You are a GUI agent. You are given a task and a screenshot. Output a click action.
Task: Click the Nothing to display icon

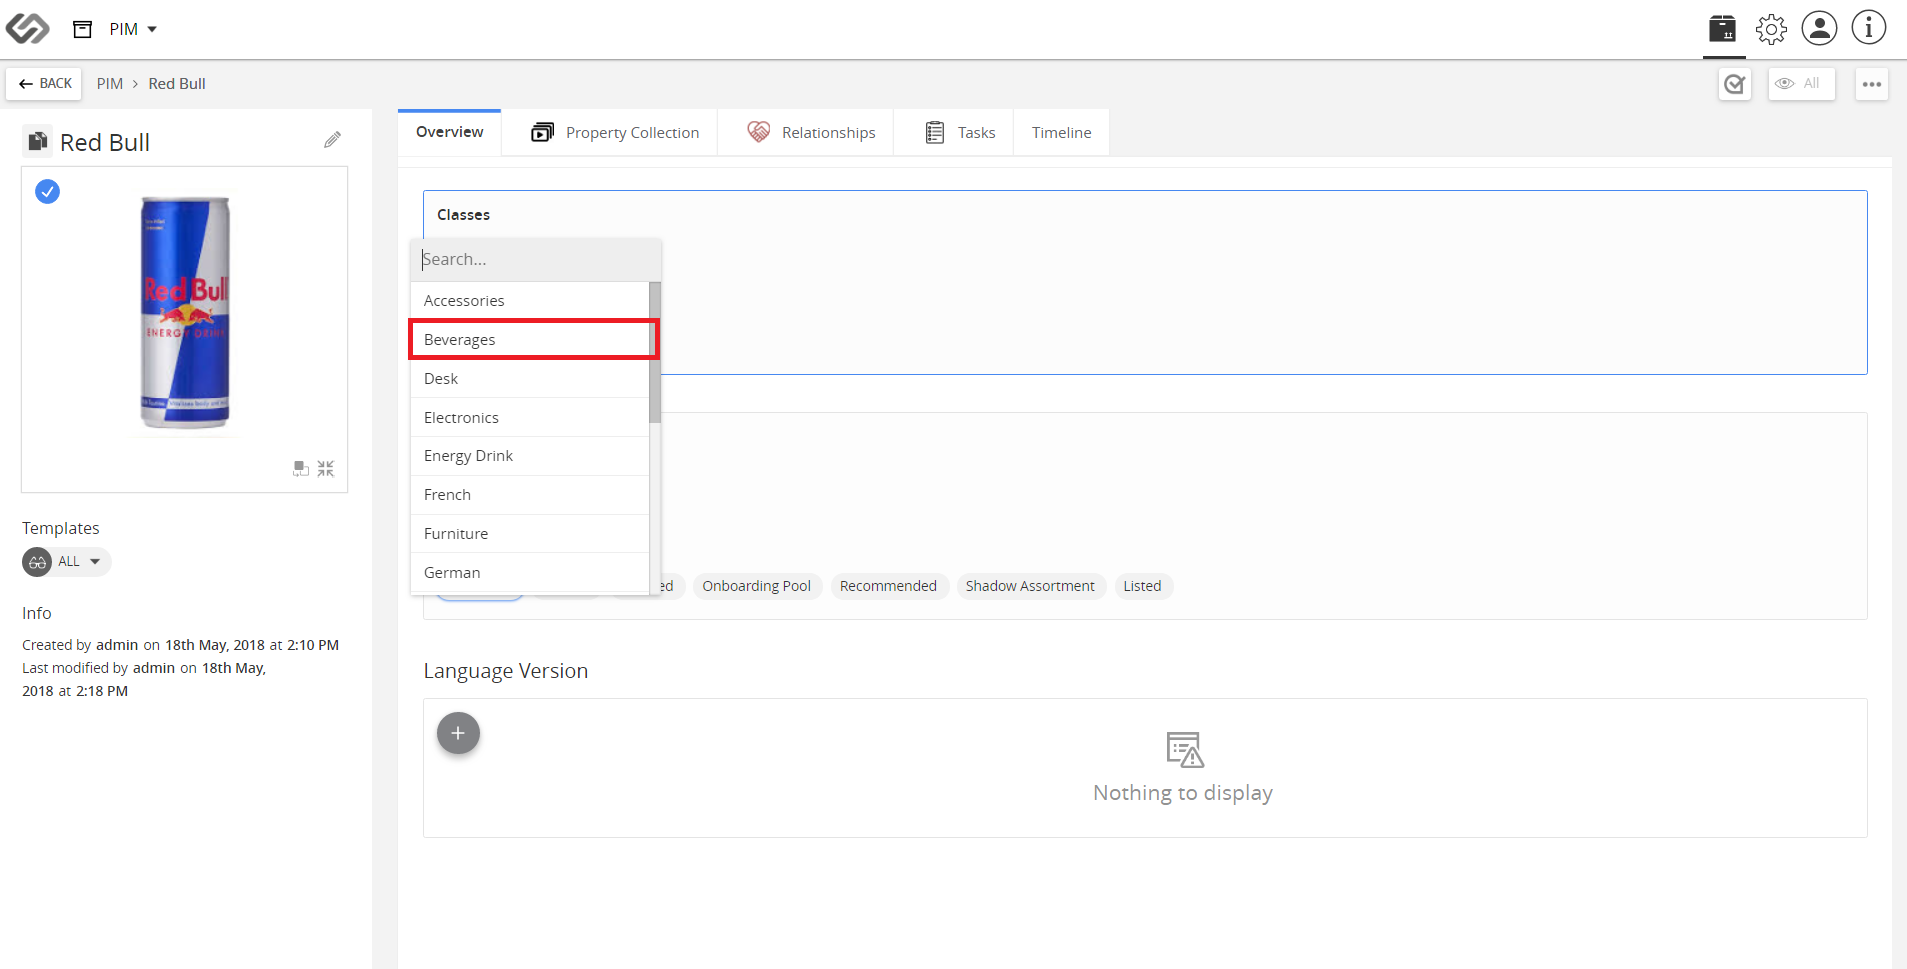pyautogui.click(x=1184, y=750)
